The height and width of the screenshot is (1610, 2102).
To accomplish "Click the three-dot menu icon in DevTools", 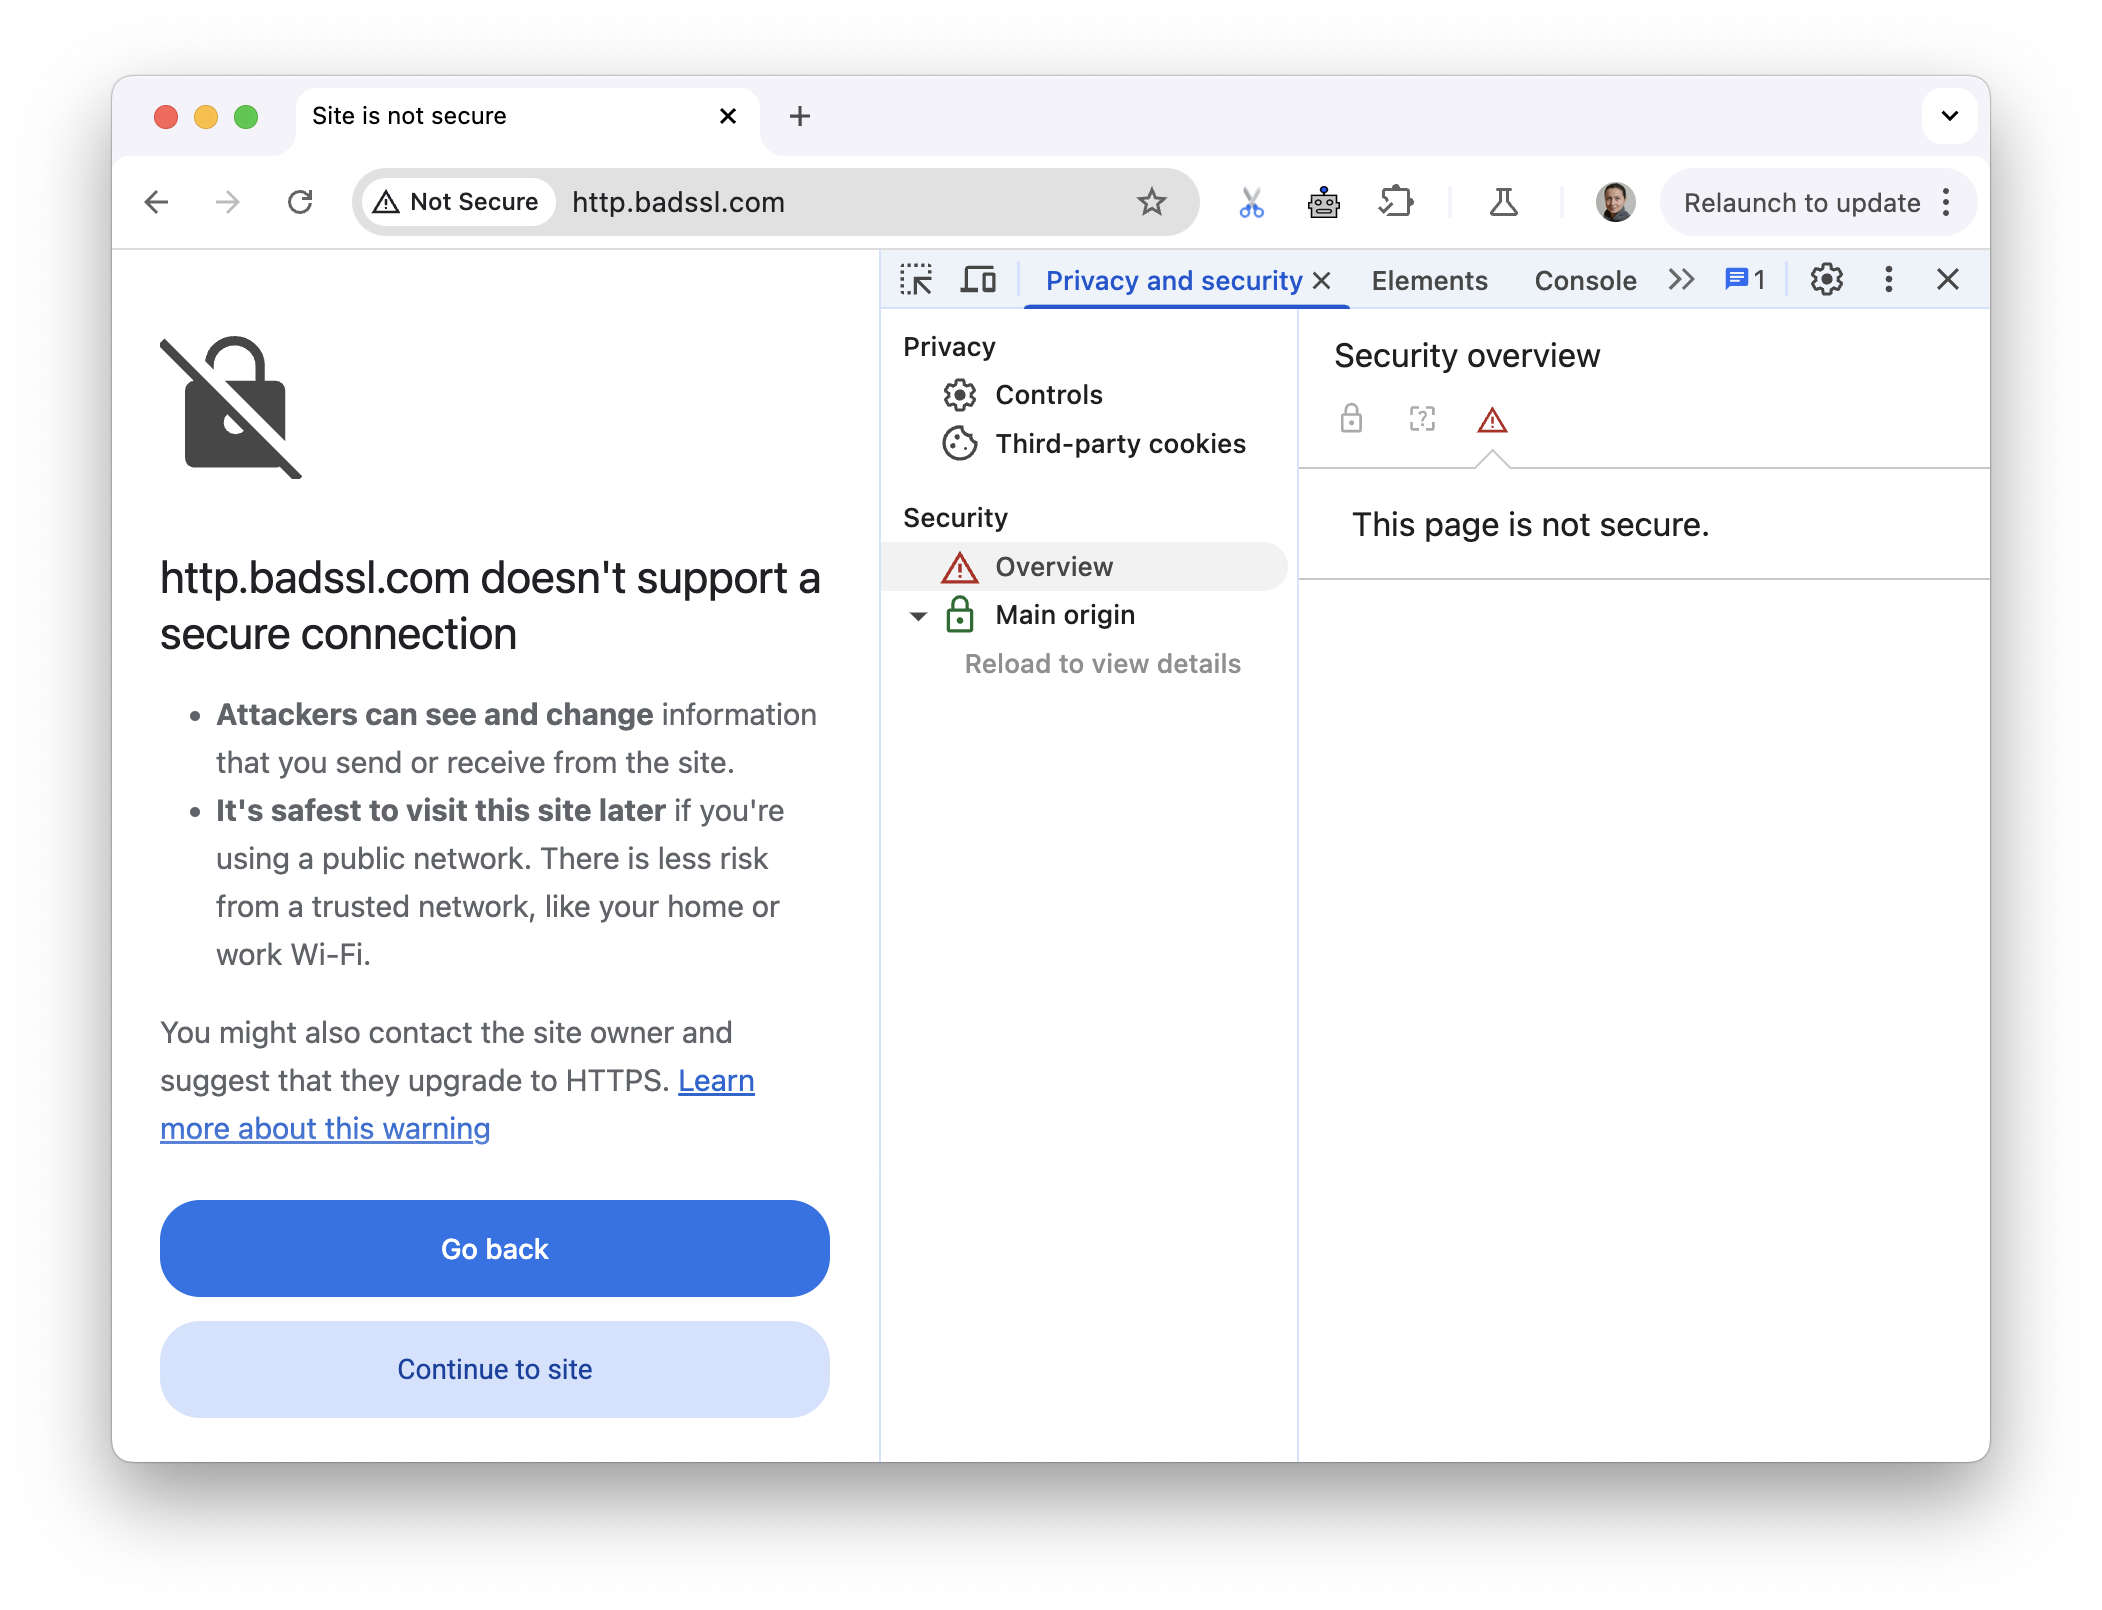I will (x=1887, y=279).
